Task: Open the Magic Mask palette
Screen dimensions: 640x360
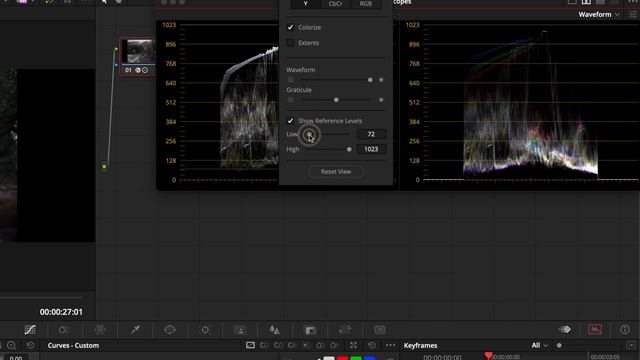Action: click(240, 329)
